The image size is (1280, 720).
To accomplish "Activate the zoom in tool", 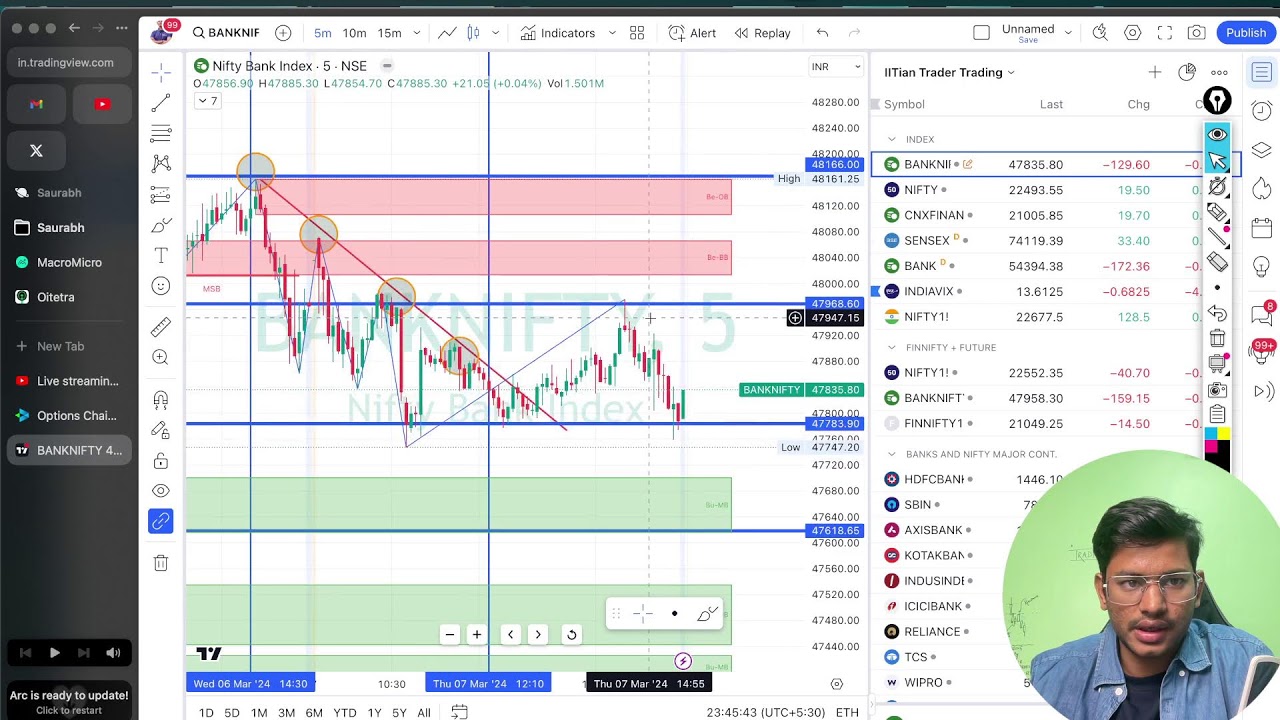I will 161,357.
